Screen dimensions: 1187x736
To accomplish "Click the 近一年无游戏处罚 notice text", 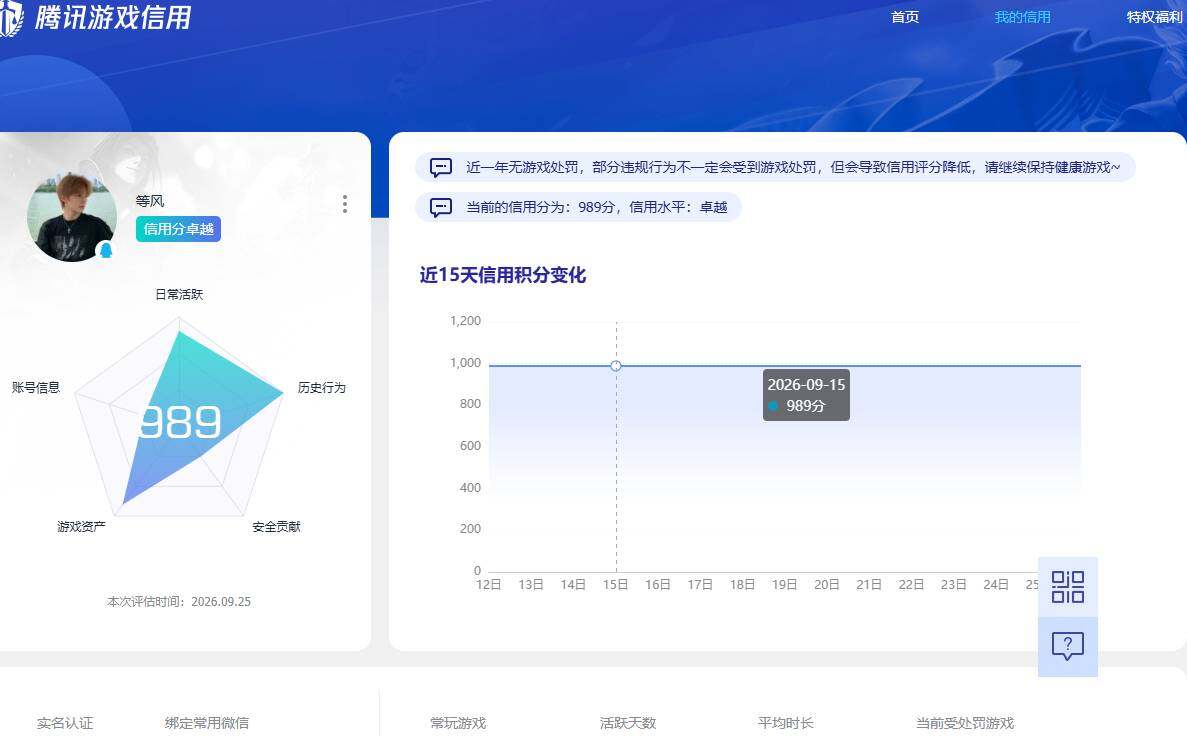I will pyautogui.click(x=793, y=167).
